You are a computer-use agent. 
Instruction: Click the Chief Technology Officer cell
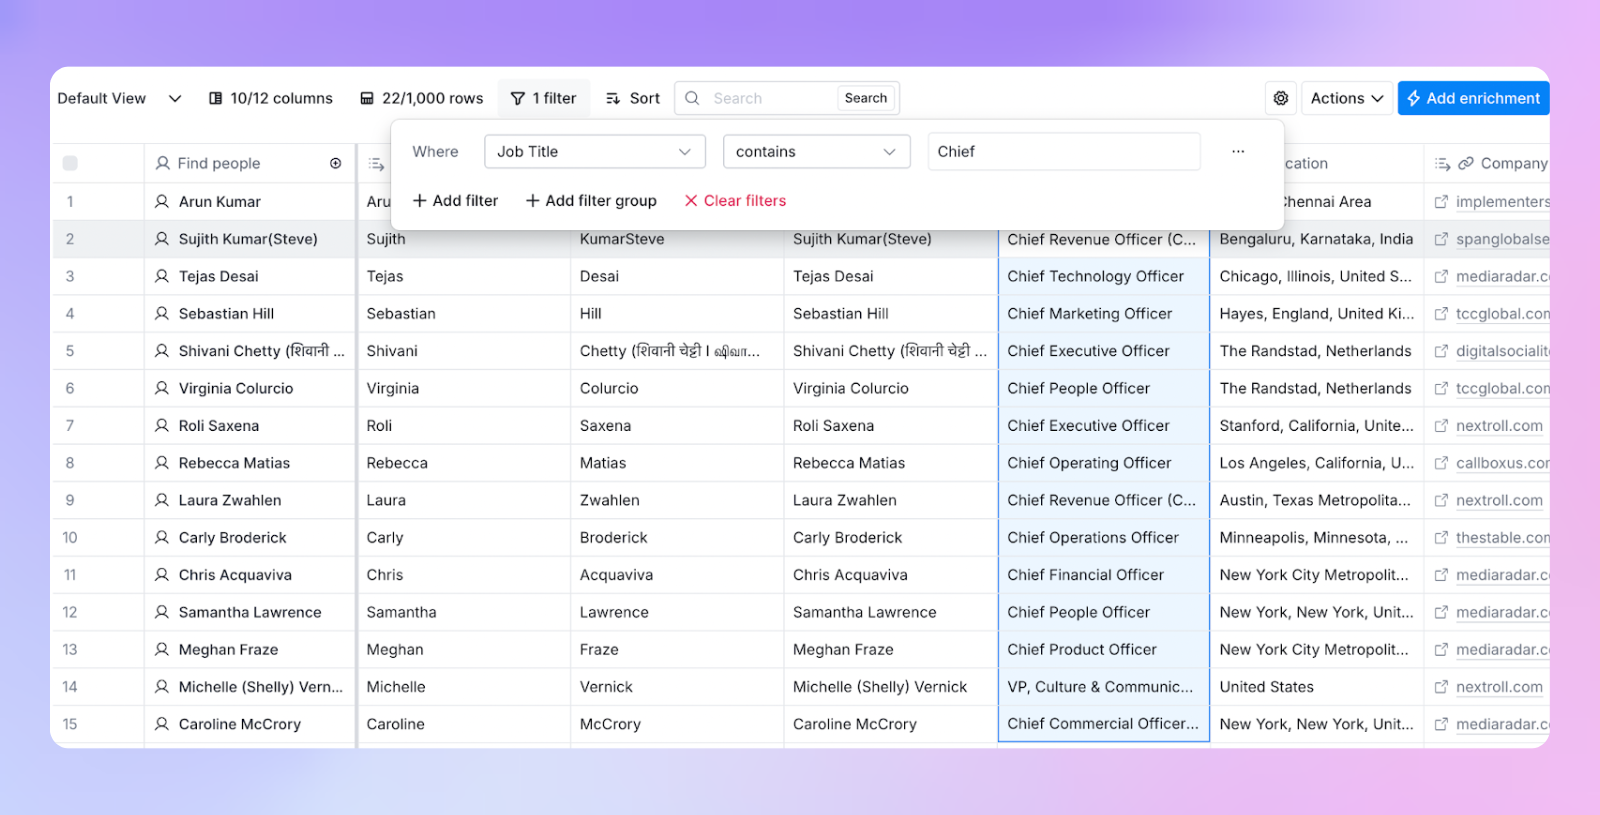click(x=1104, y=276)
